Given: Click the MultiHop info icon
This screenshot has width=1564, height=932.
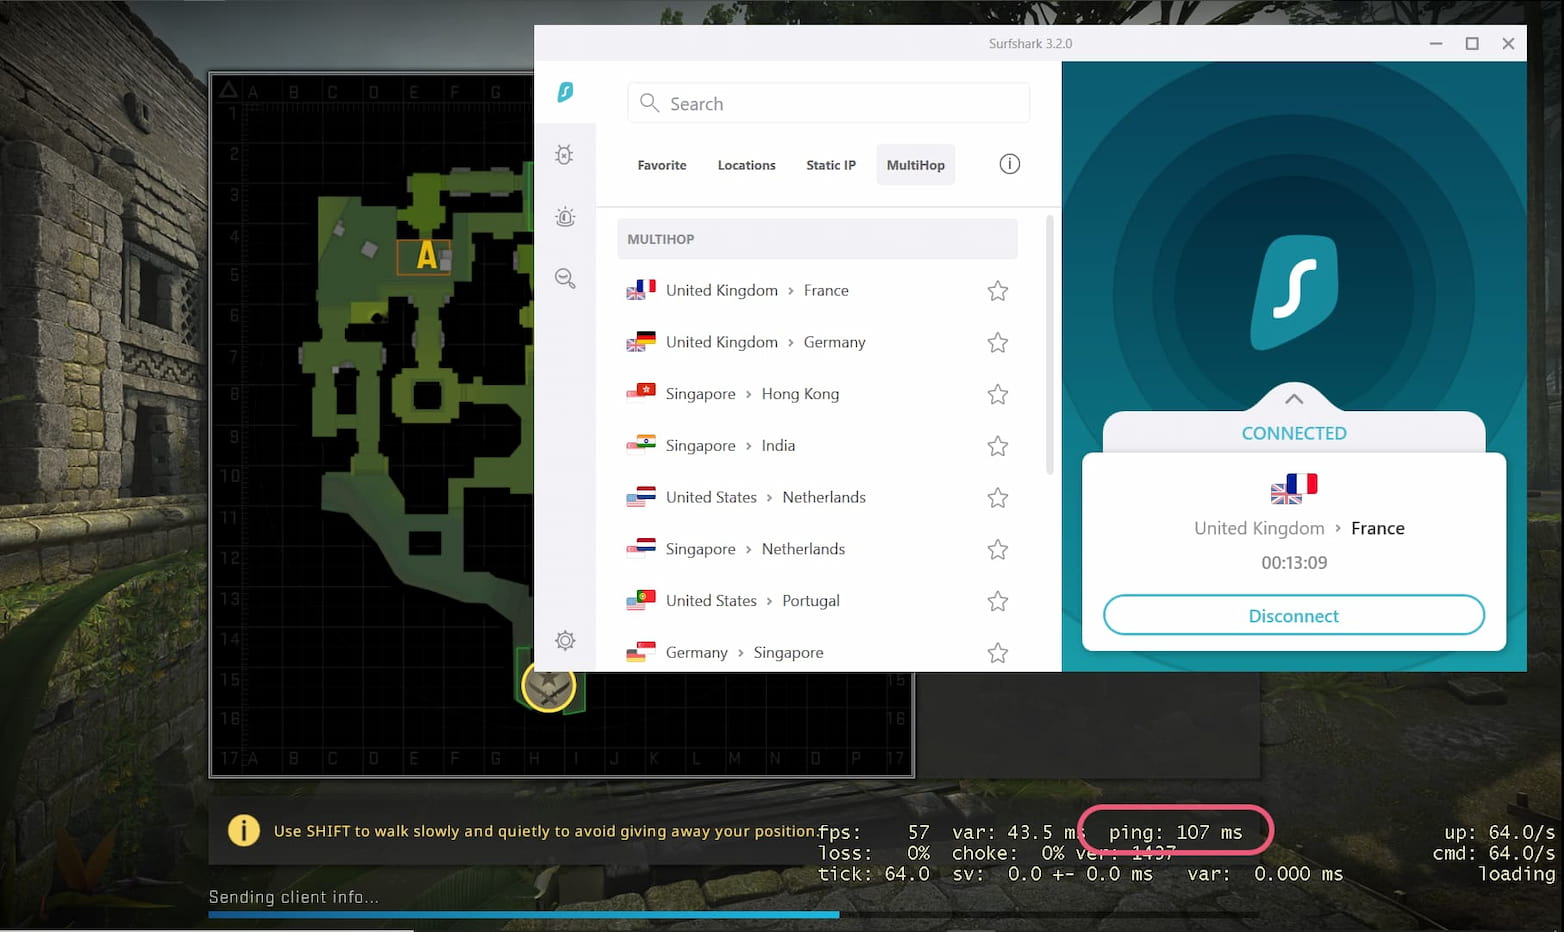Looking at the screenshot, I should click(x=1010, y=164).
